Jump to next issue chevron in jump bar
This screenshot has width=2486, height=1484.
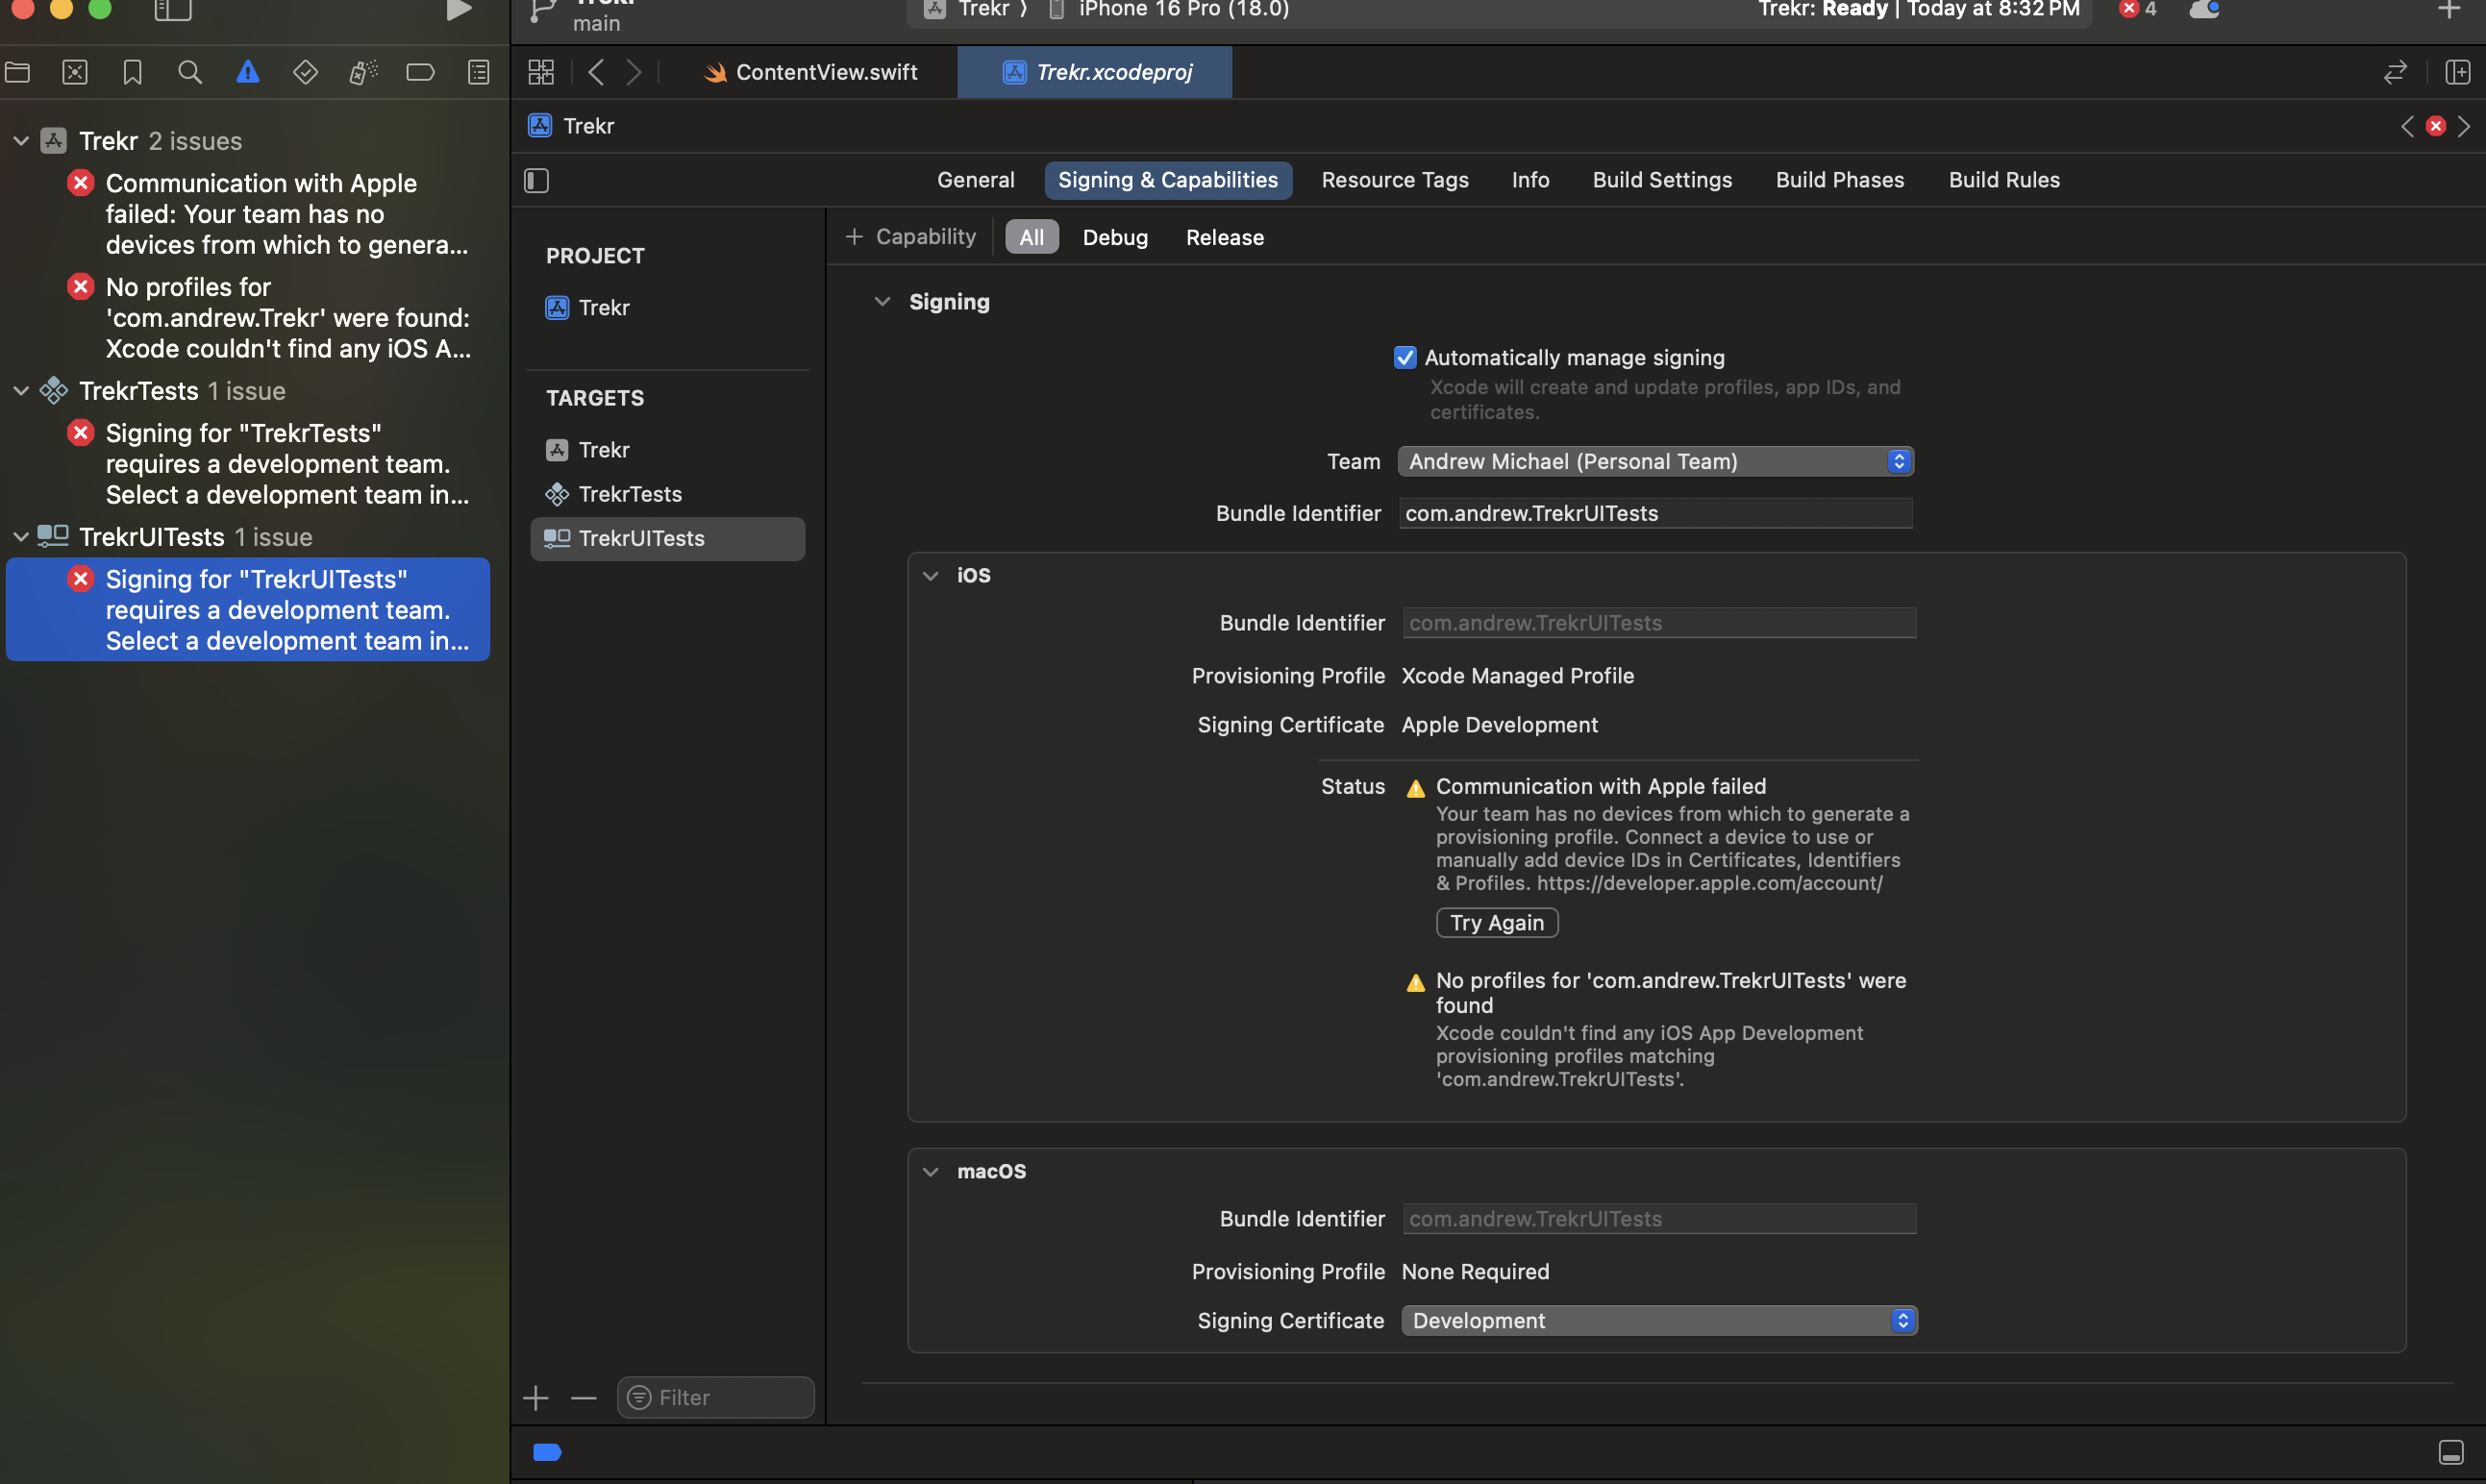(2464, 126)
